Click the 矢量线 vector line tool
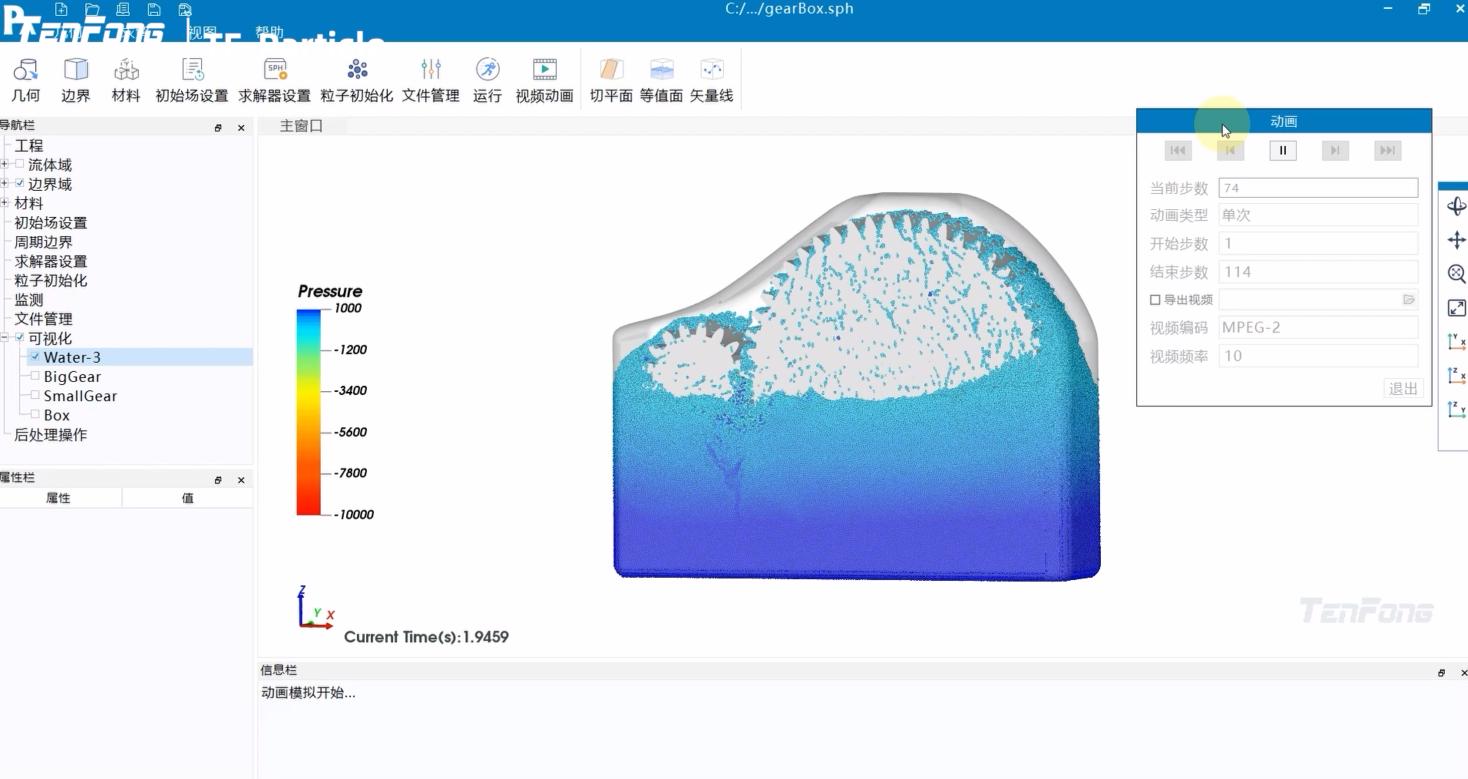Screen dimensions: 1468x779 point(711,80)
